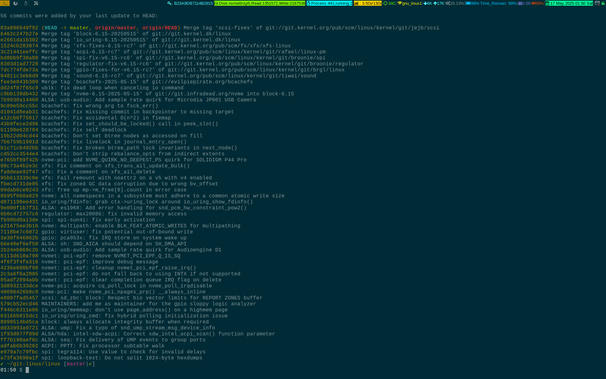Image resolution: width=606 pixels, height=379 pixels.
Task: Click the yellow memory usage 3.5G block
Action: [368, 3]
